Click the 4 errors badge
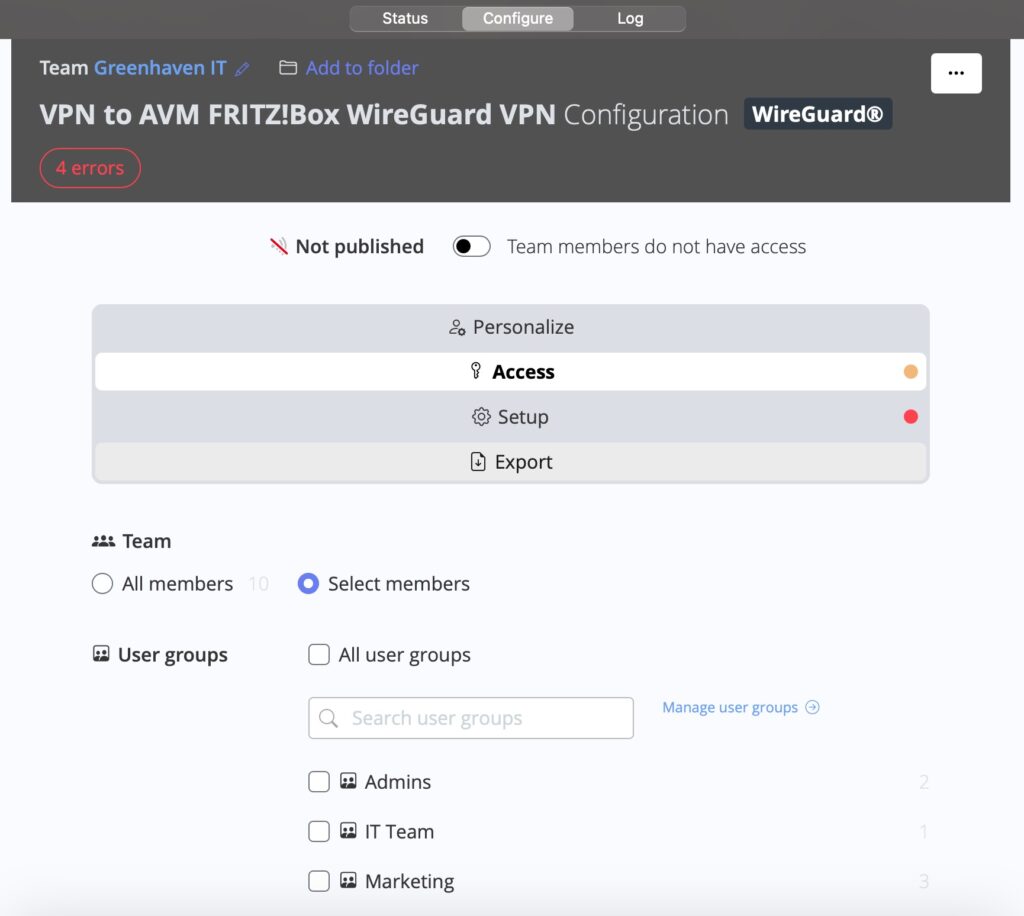The image size is (1024, 916). point(90,168)
